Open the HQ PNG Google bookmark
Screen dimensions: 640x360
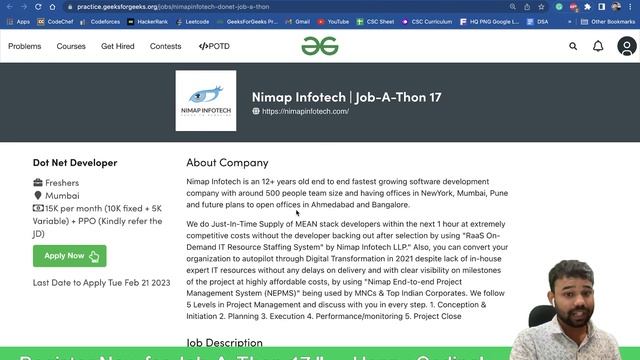(489, 22)
